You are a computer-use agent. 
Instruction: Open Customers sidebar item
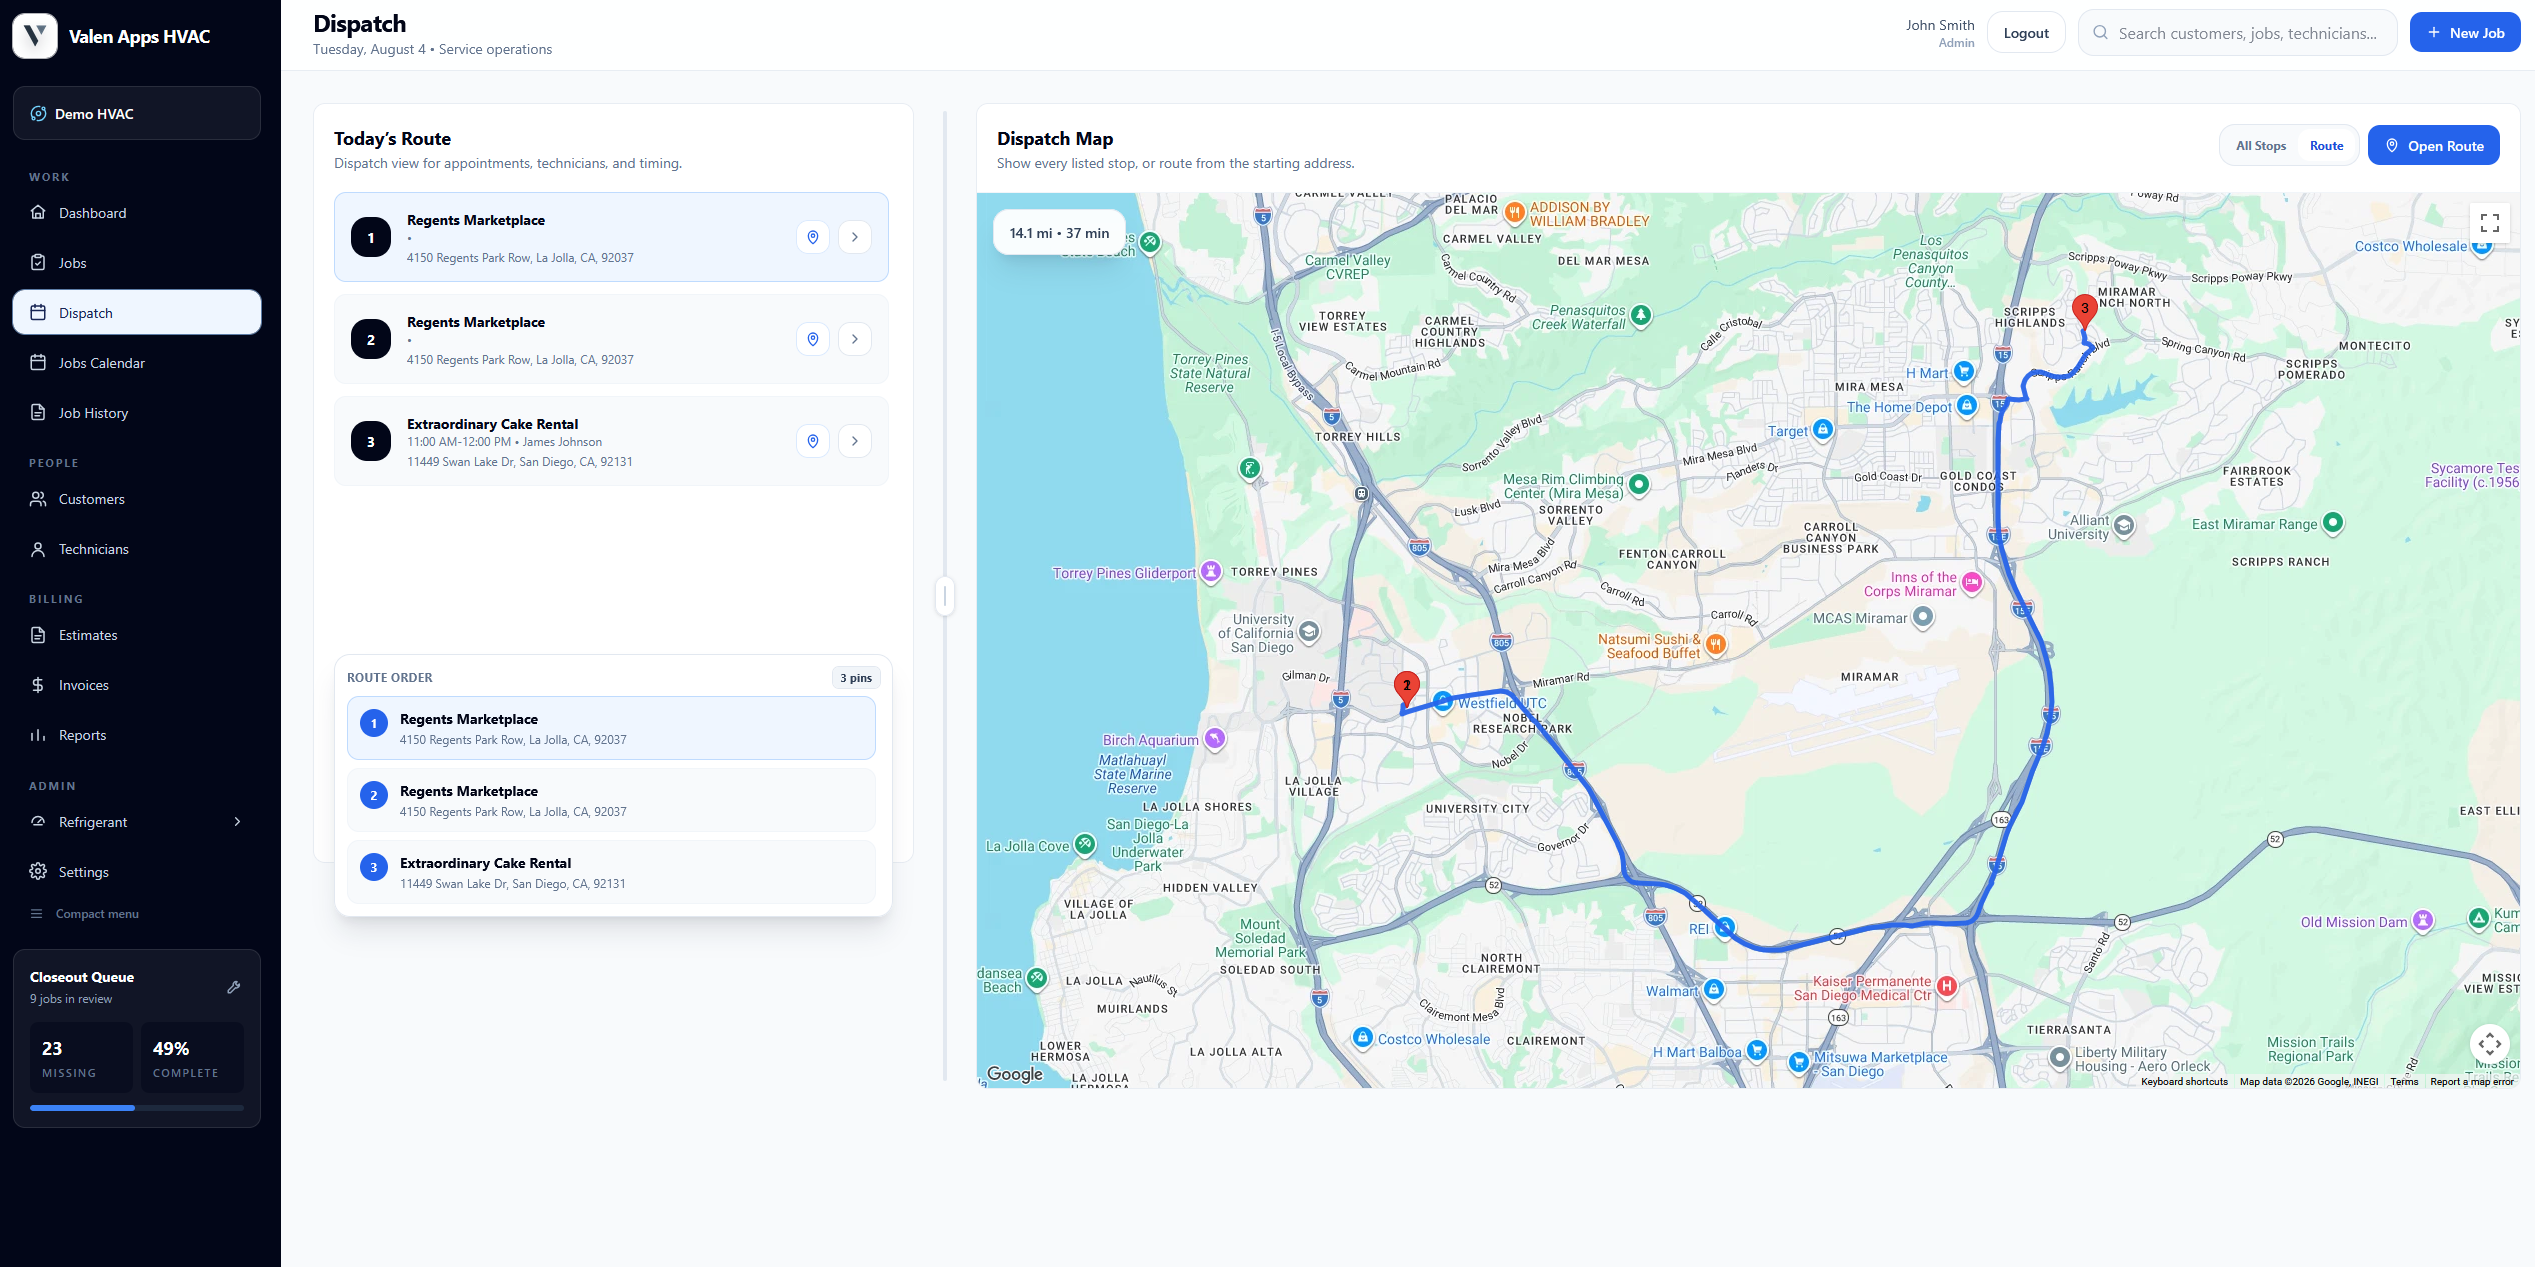pyautogui.click(x=137, y=499)
